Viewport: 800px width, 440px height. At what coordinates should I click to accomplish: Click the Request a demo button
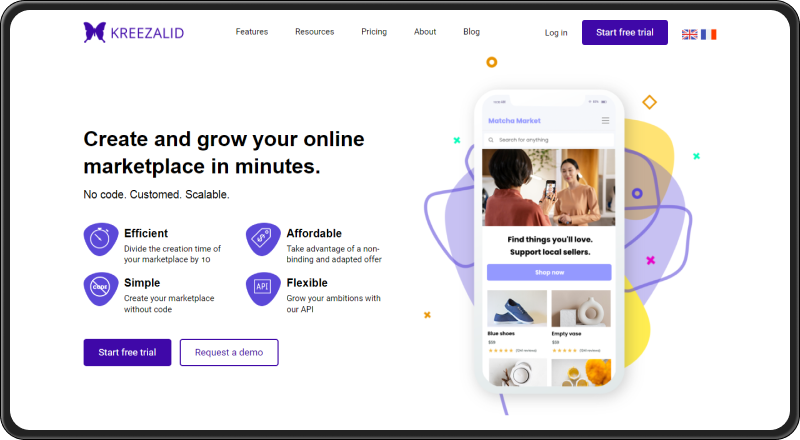pyautogui.click(x=229, y=352)
